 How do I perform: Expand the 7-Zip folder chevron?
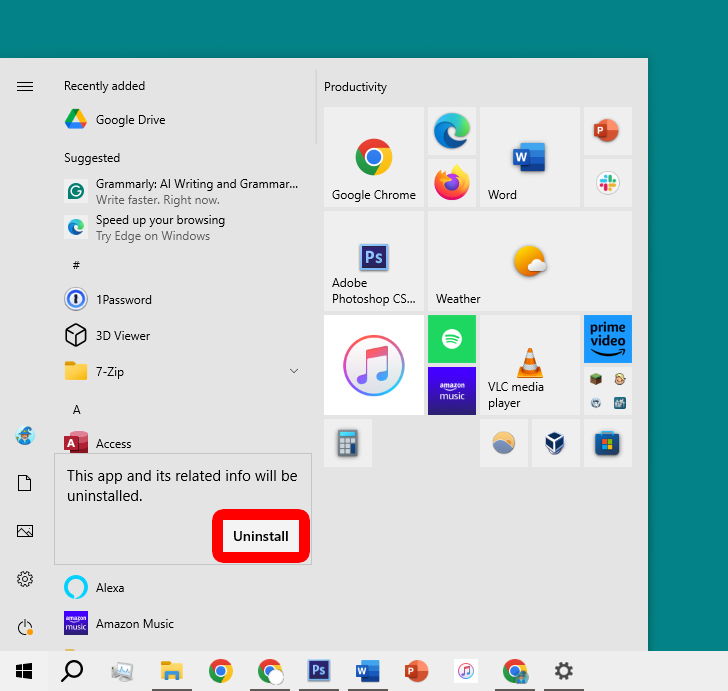(294, 372)
